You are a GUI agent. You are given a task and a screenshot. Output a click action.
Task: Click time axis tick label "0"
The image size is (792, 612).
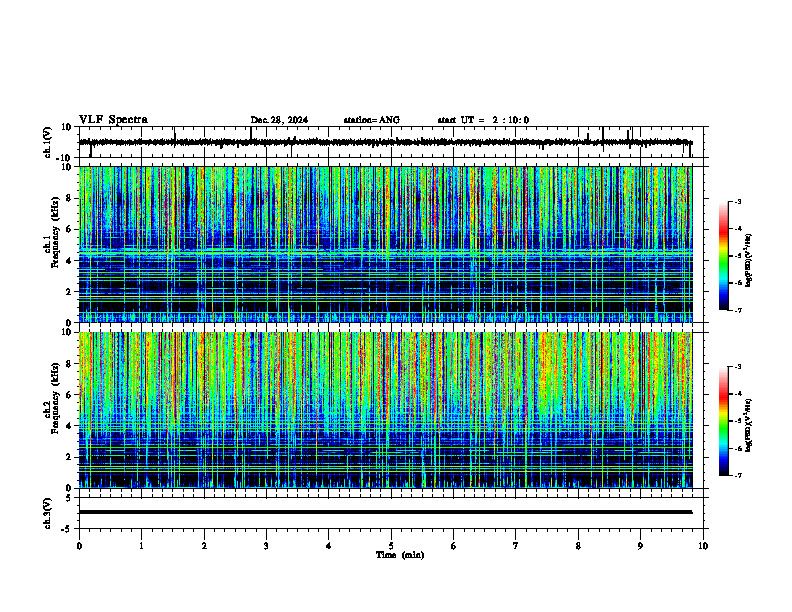[79, 546]
